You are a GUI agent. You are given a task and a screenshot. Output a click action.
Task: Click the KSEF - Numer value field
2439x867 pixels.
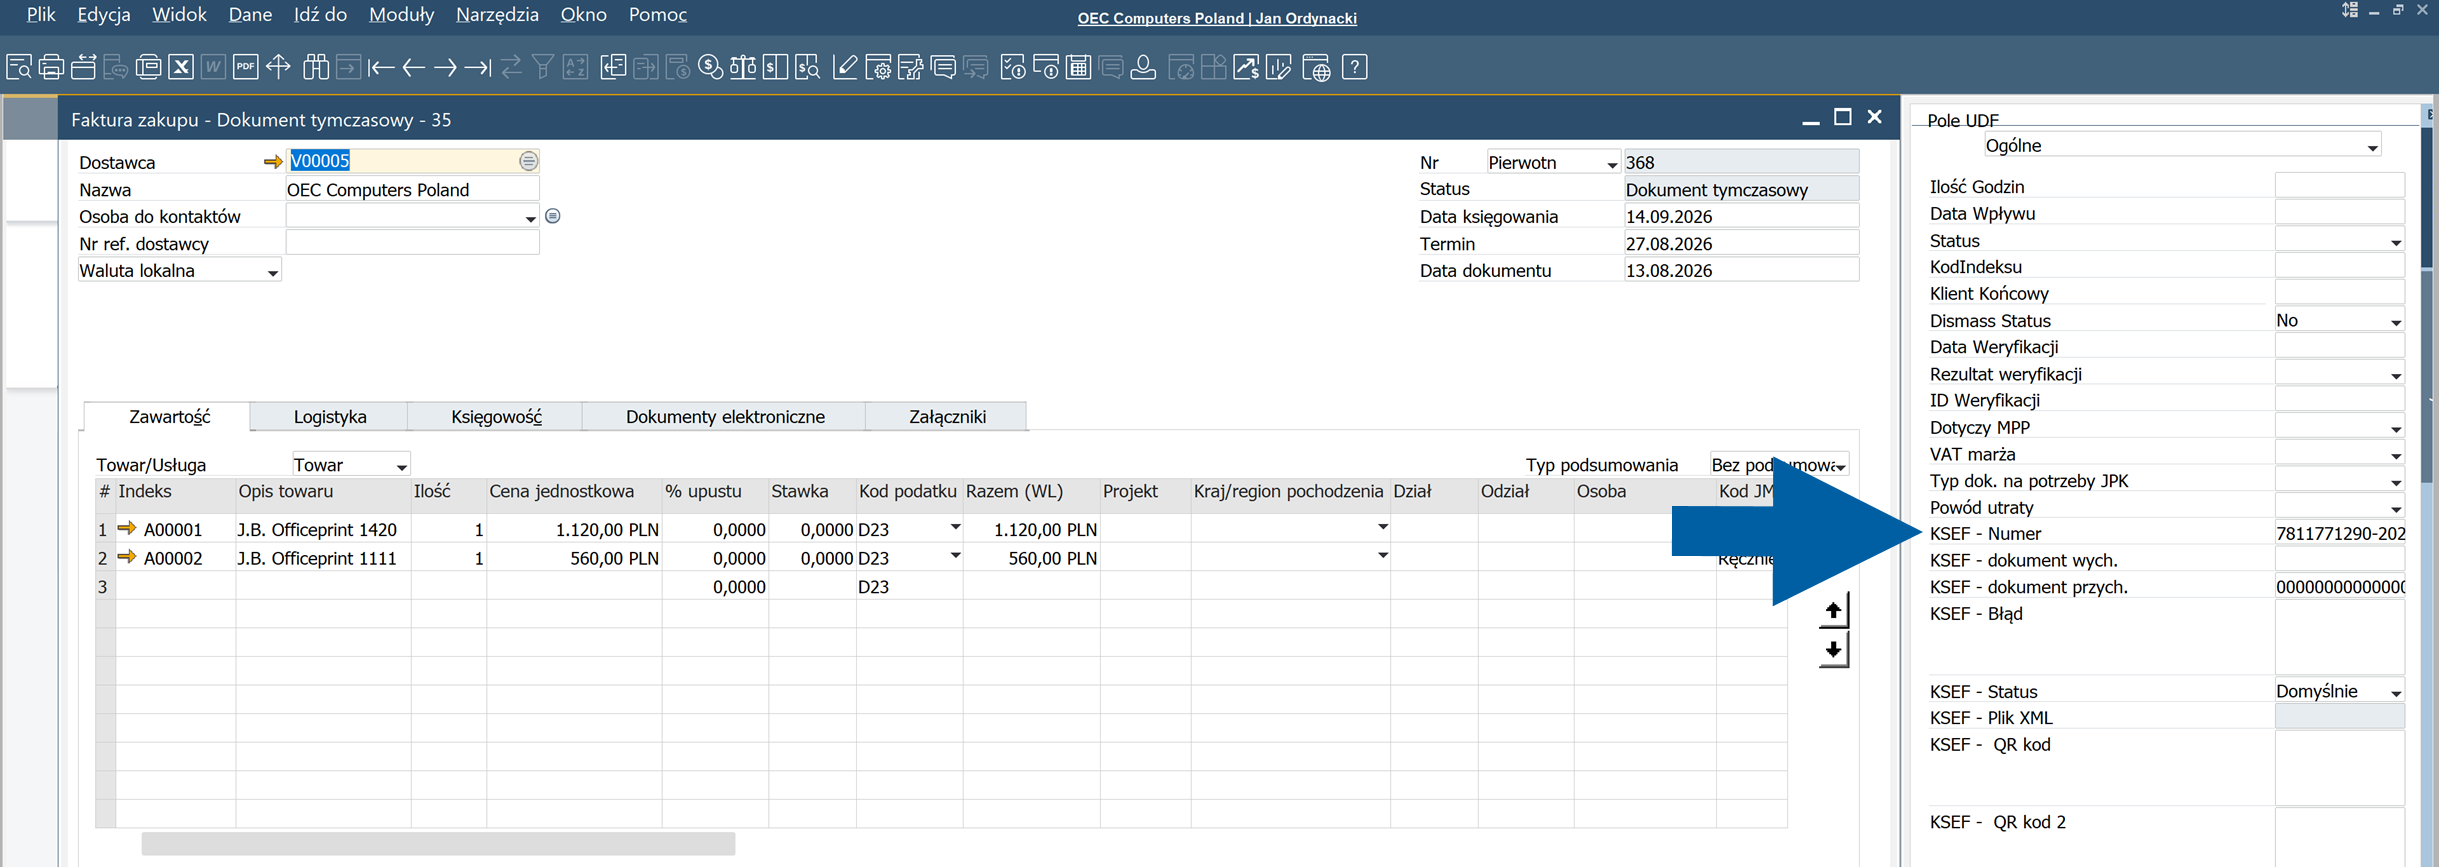(x=2339, y=533)
